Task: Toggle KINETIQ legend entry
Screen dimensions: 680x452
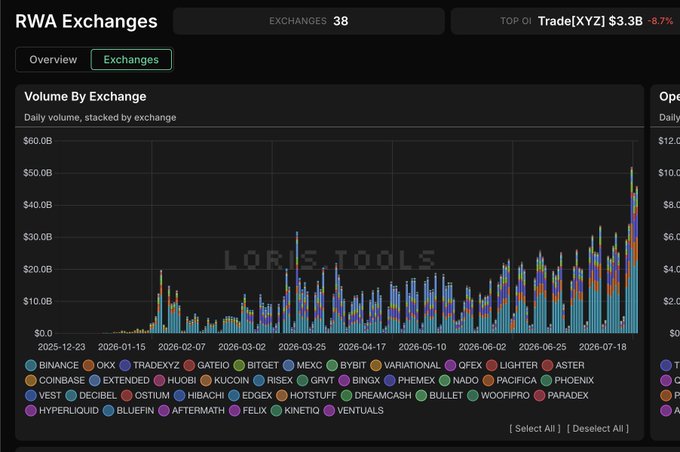Action: pos(295,411)
